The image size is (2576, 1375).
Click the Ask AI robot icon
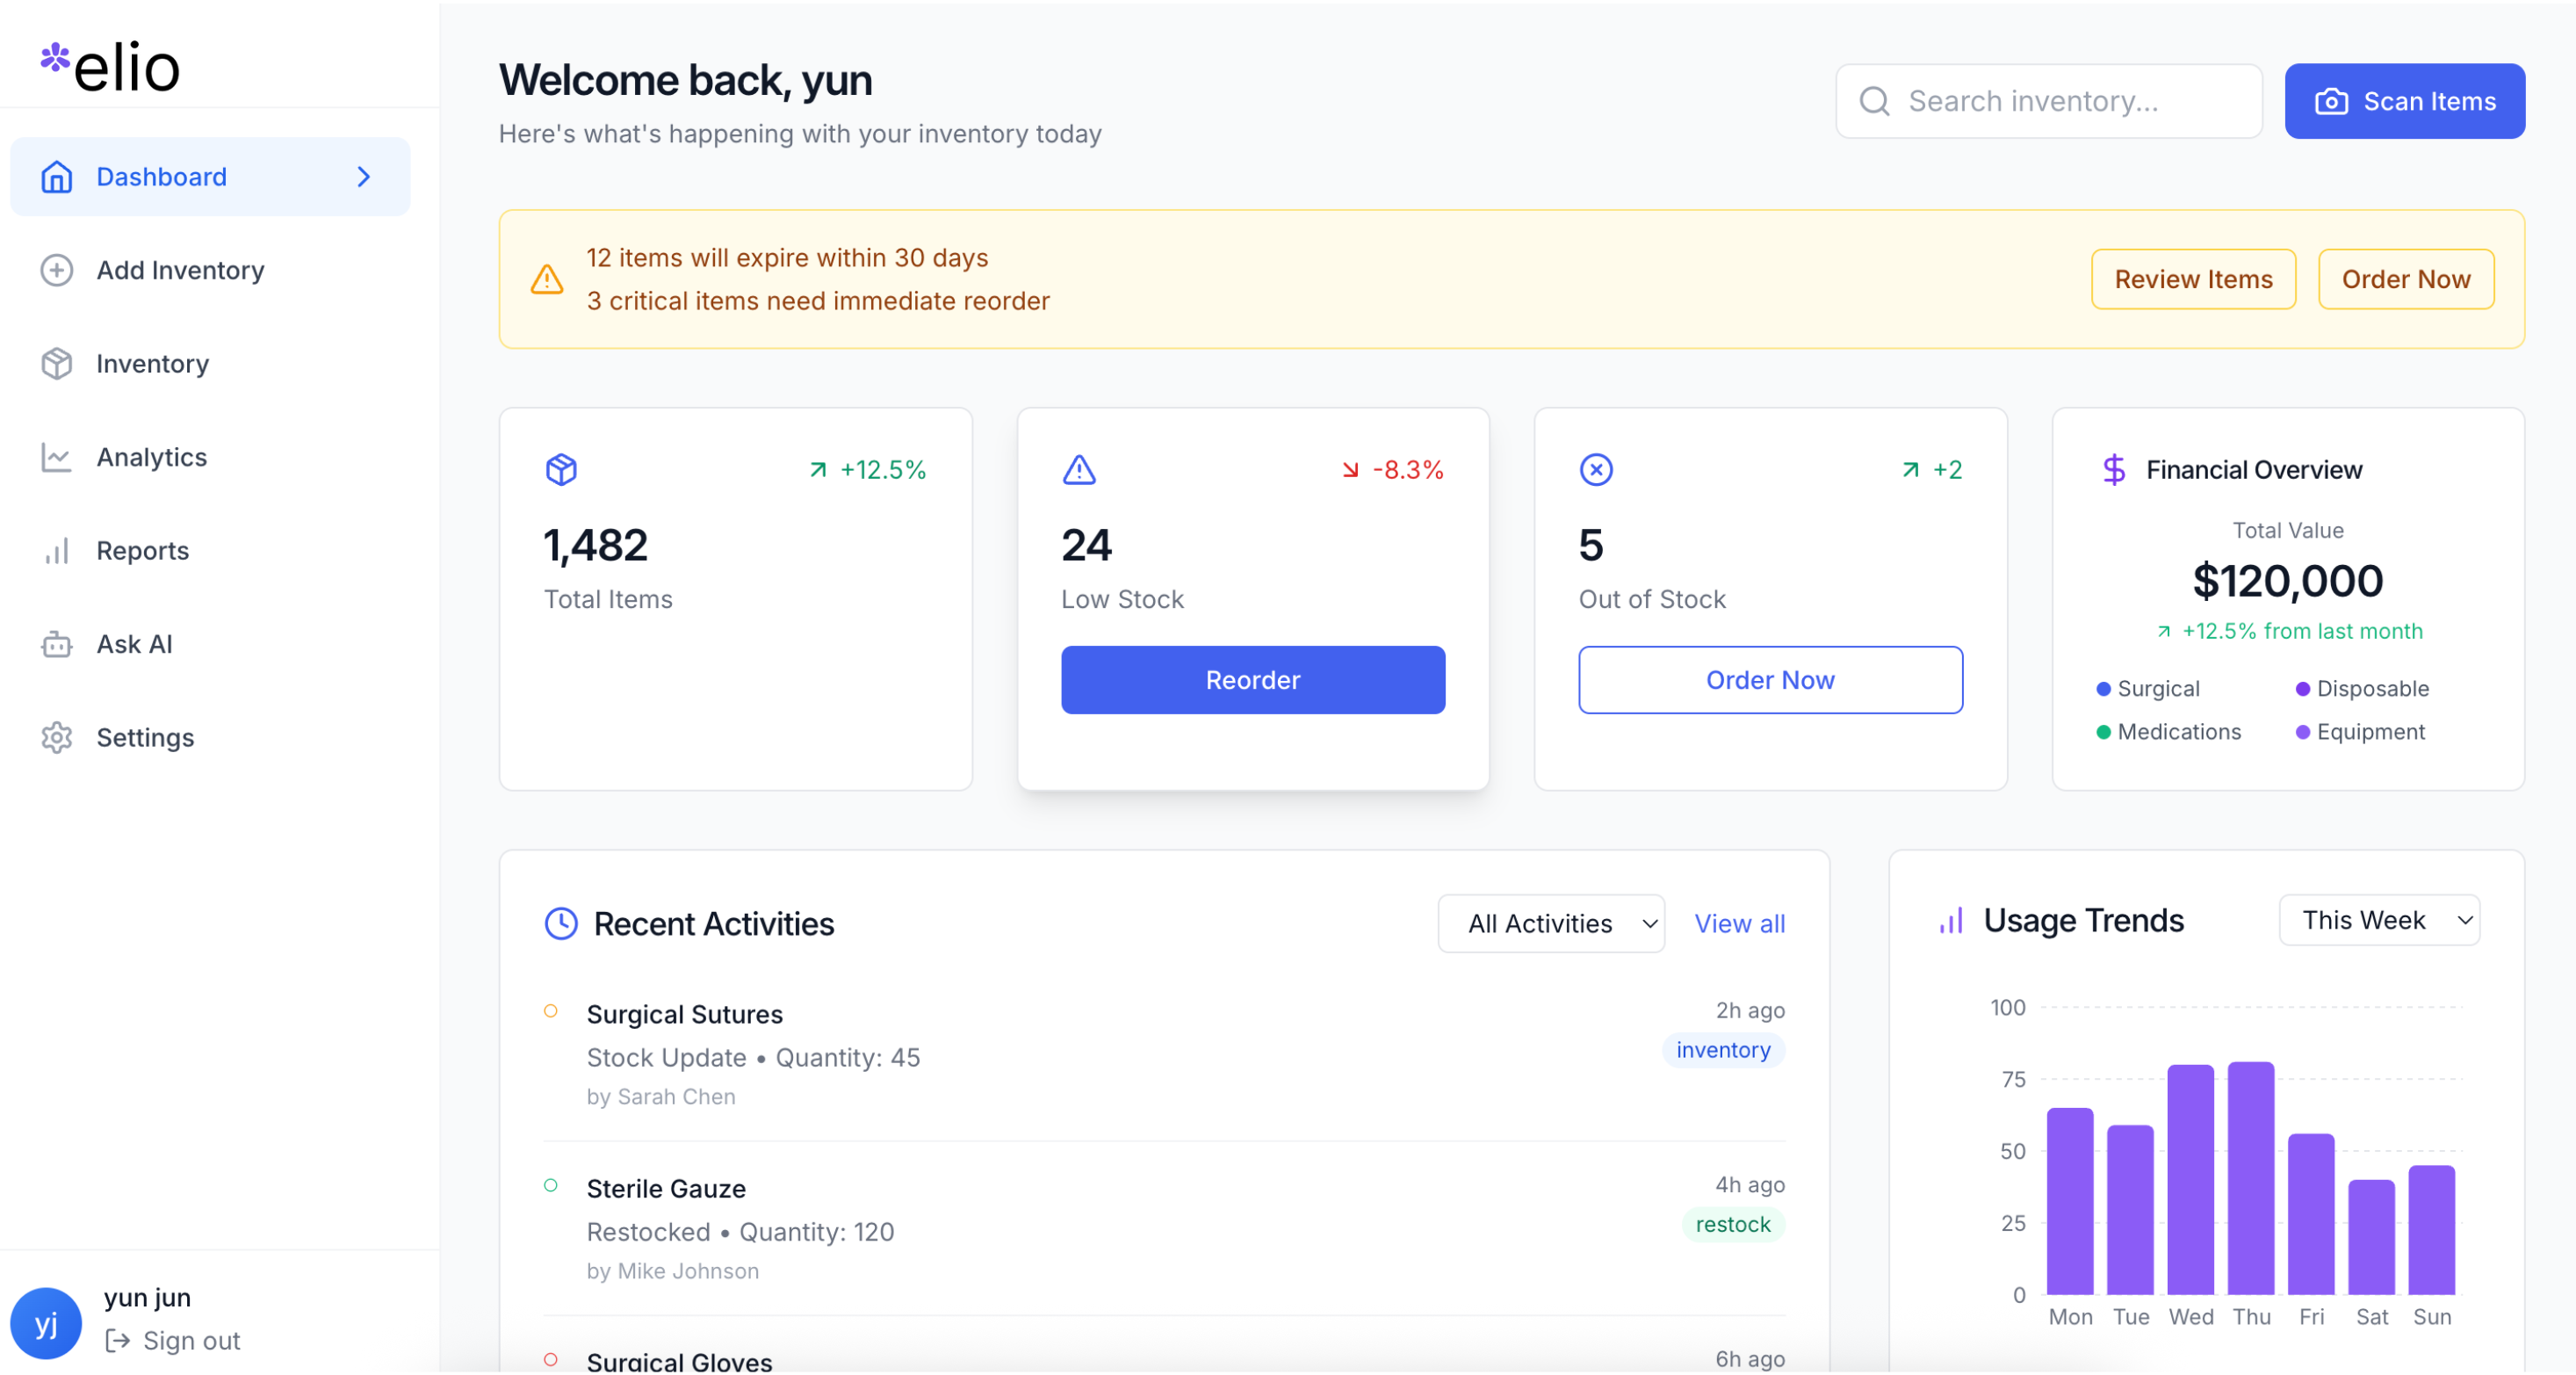coord(57,644)
